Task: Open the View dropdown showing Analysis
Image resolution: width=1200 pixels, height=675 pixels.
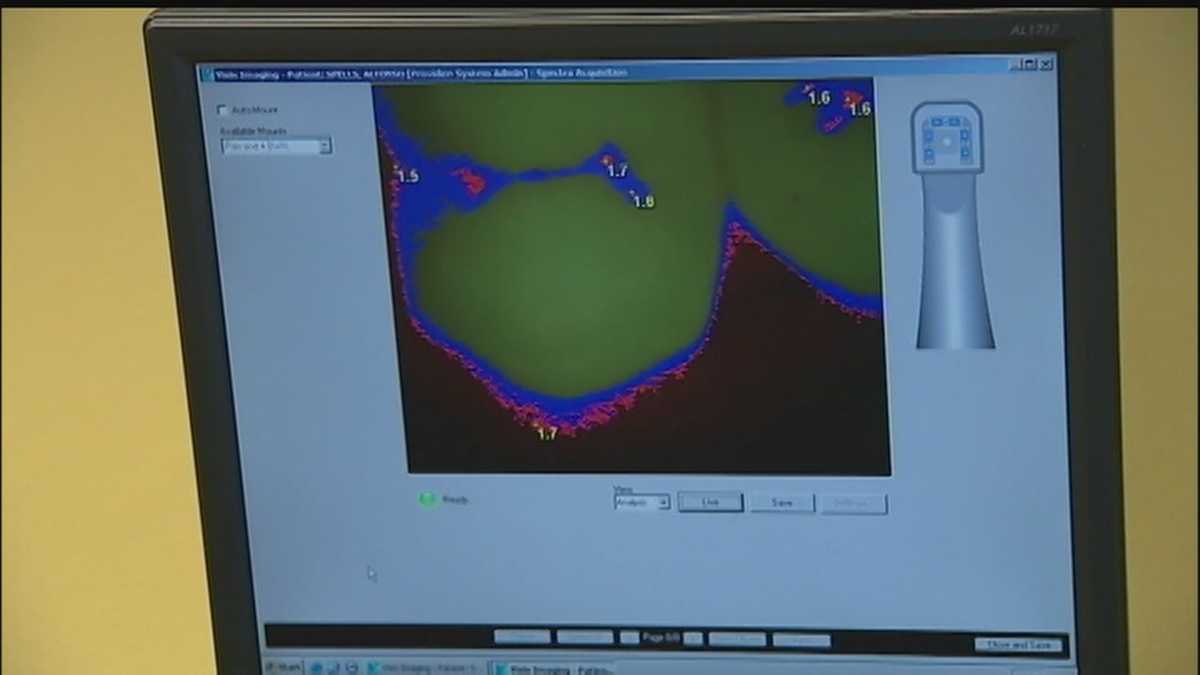Action: (x=658, y=503)
